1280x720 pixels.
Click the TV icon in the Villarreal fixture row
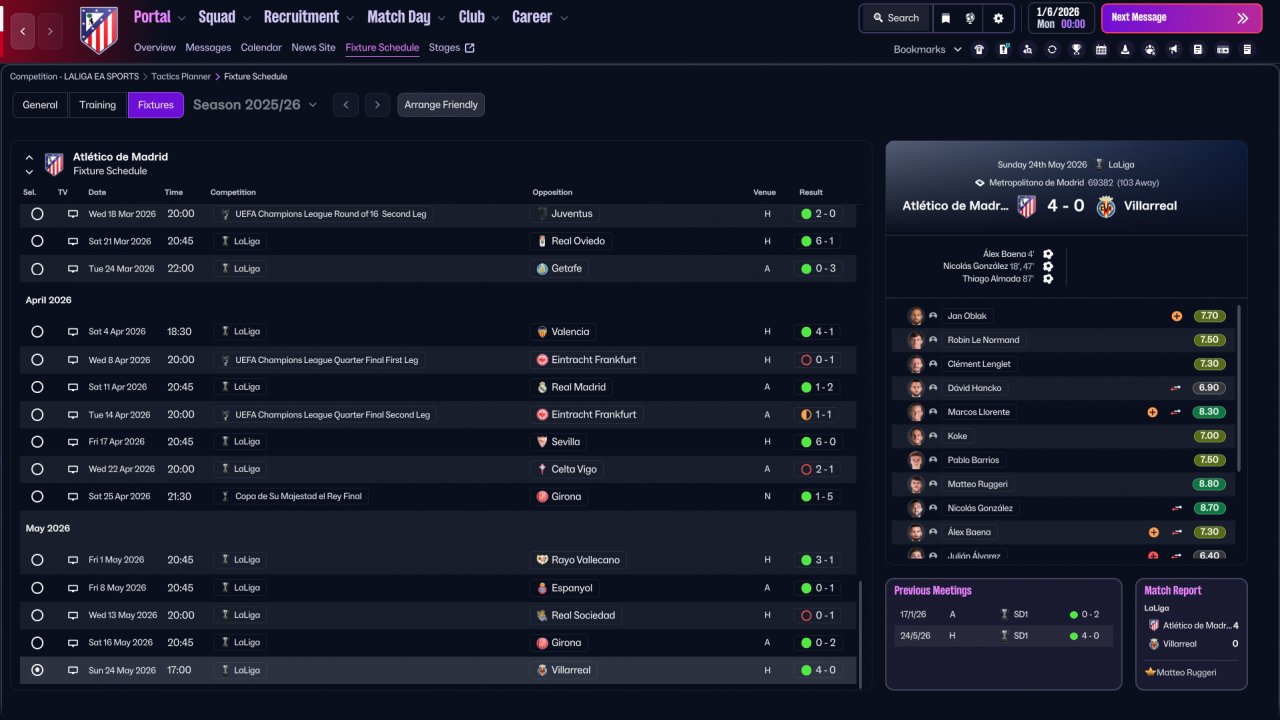(x=73, y=670)
